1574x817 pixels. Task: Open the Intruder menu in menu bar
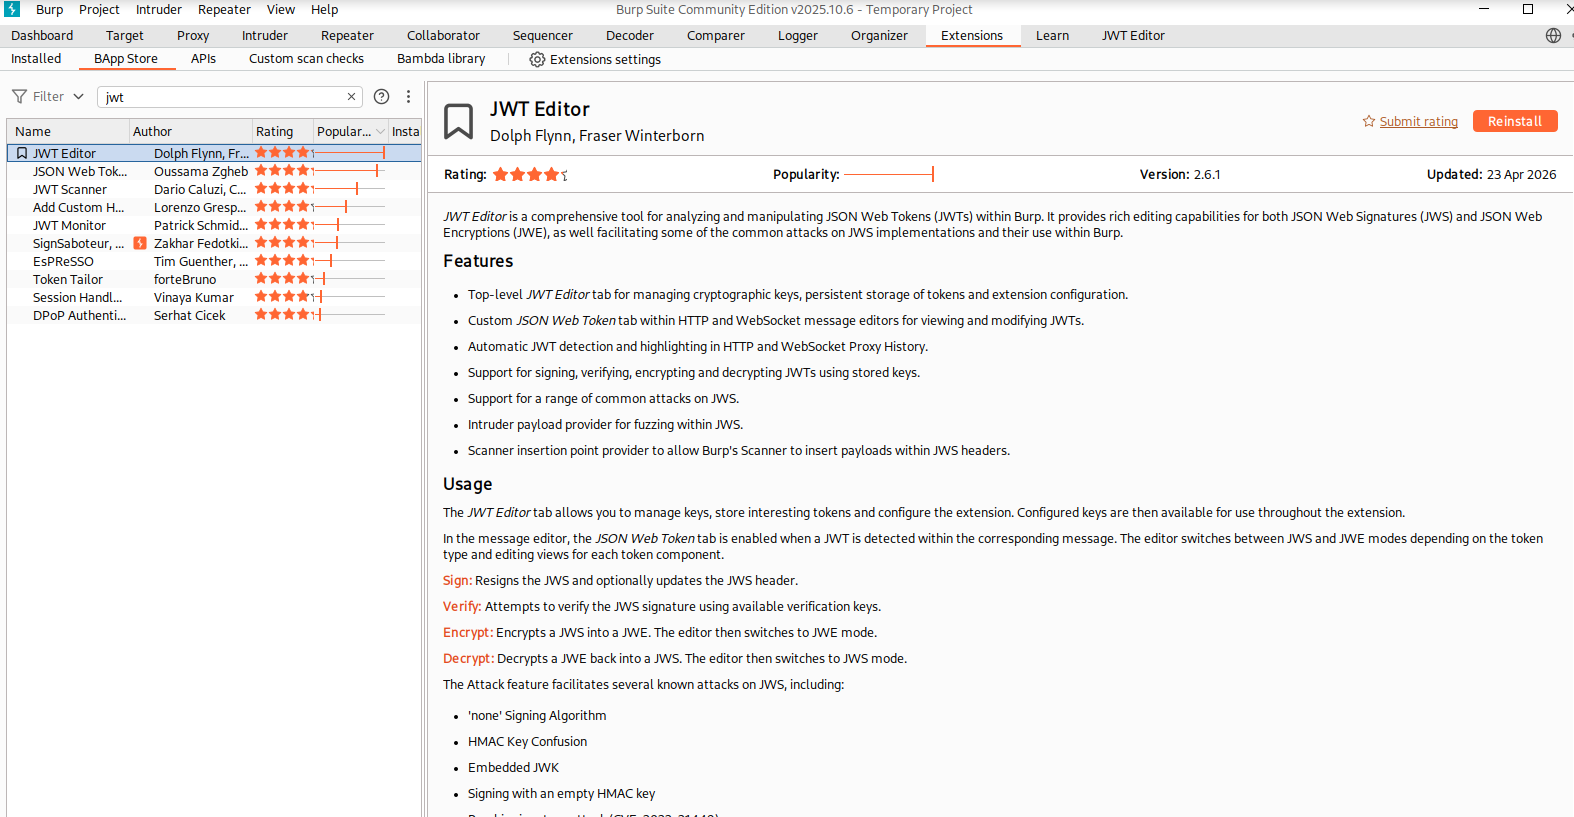point(159,9)
